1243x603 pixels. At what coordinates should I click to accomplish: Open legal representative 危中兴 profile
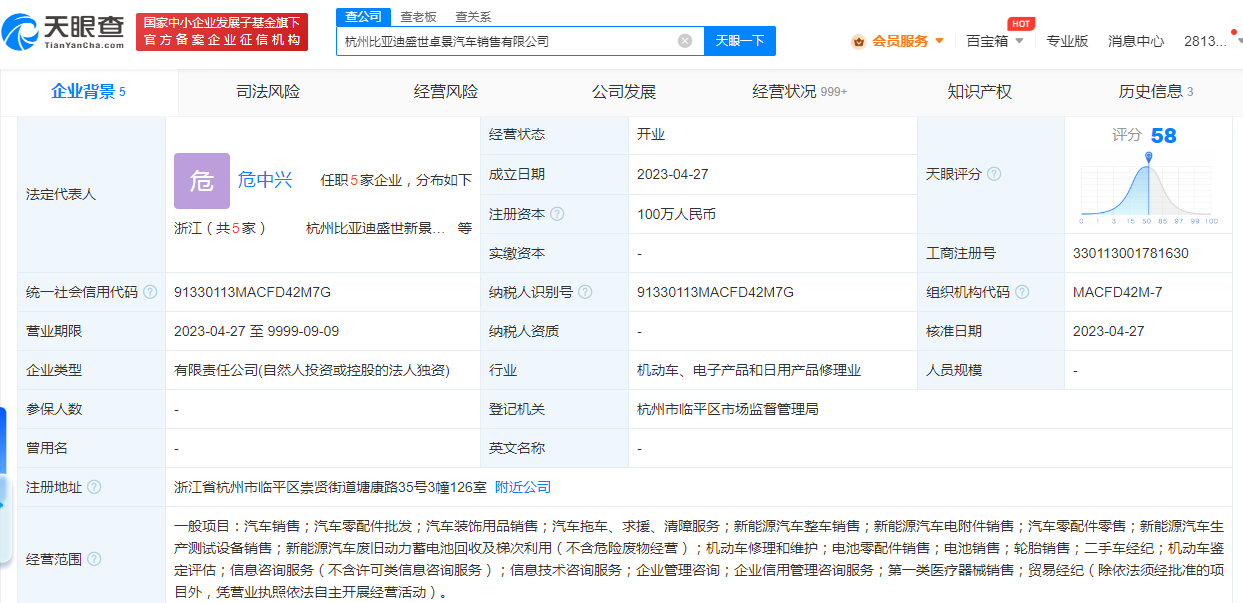click(265, 180)
